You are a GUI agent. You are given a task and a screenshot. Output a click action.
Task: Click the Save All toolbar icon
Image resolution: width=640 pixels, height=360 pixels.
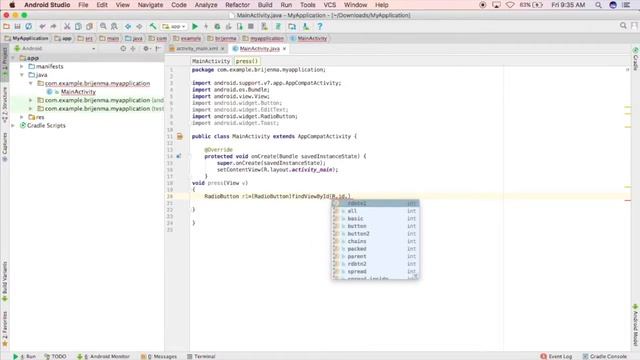[x=17, y=26]
